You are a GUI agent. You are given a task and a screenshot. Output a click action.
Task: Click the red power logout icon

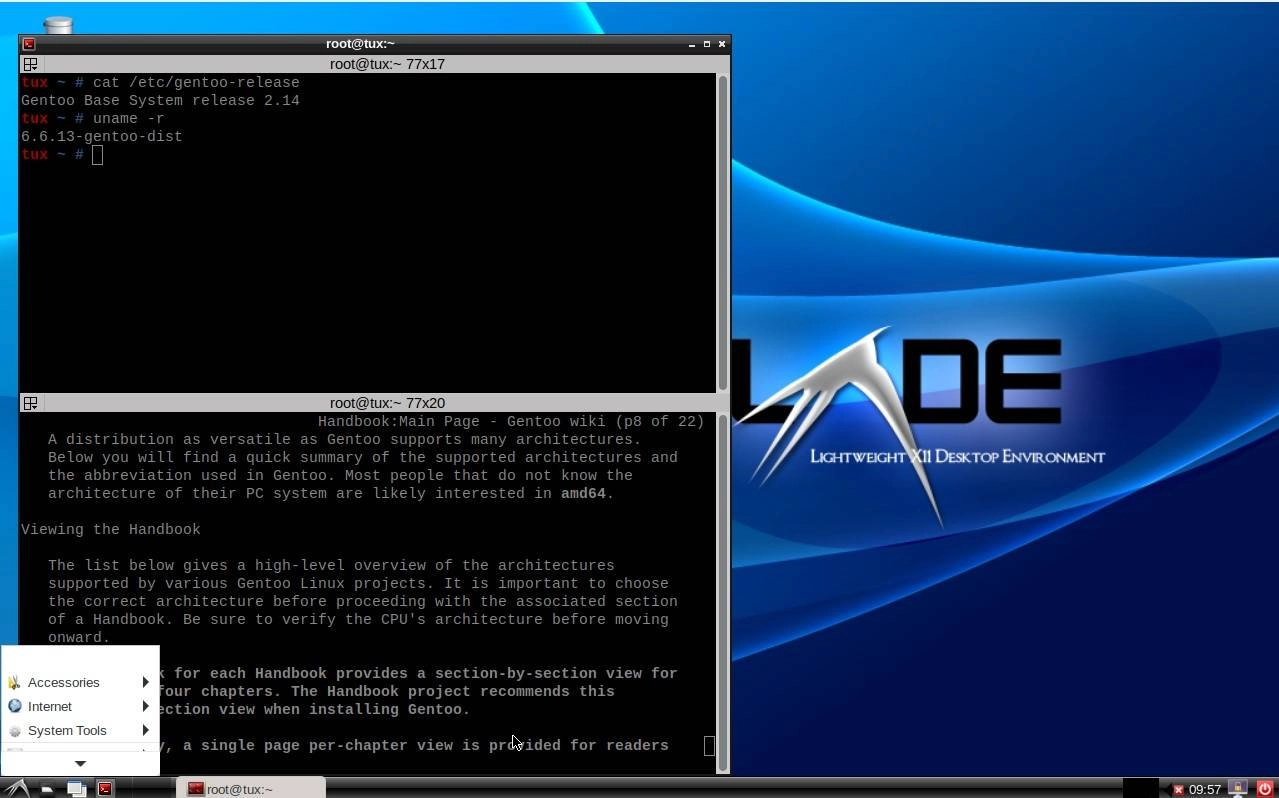[1264, 789]
